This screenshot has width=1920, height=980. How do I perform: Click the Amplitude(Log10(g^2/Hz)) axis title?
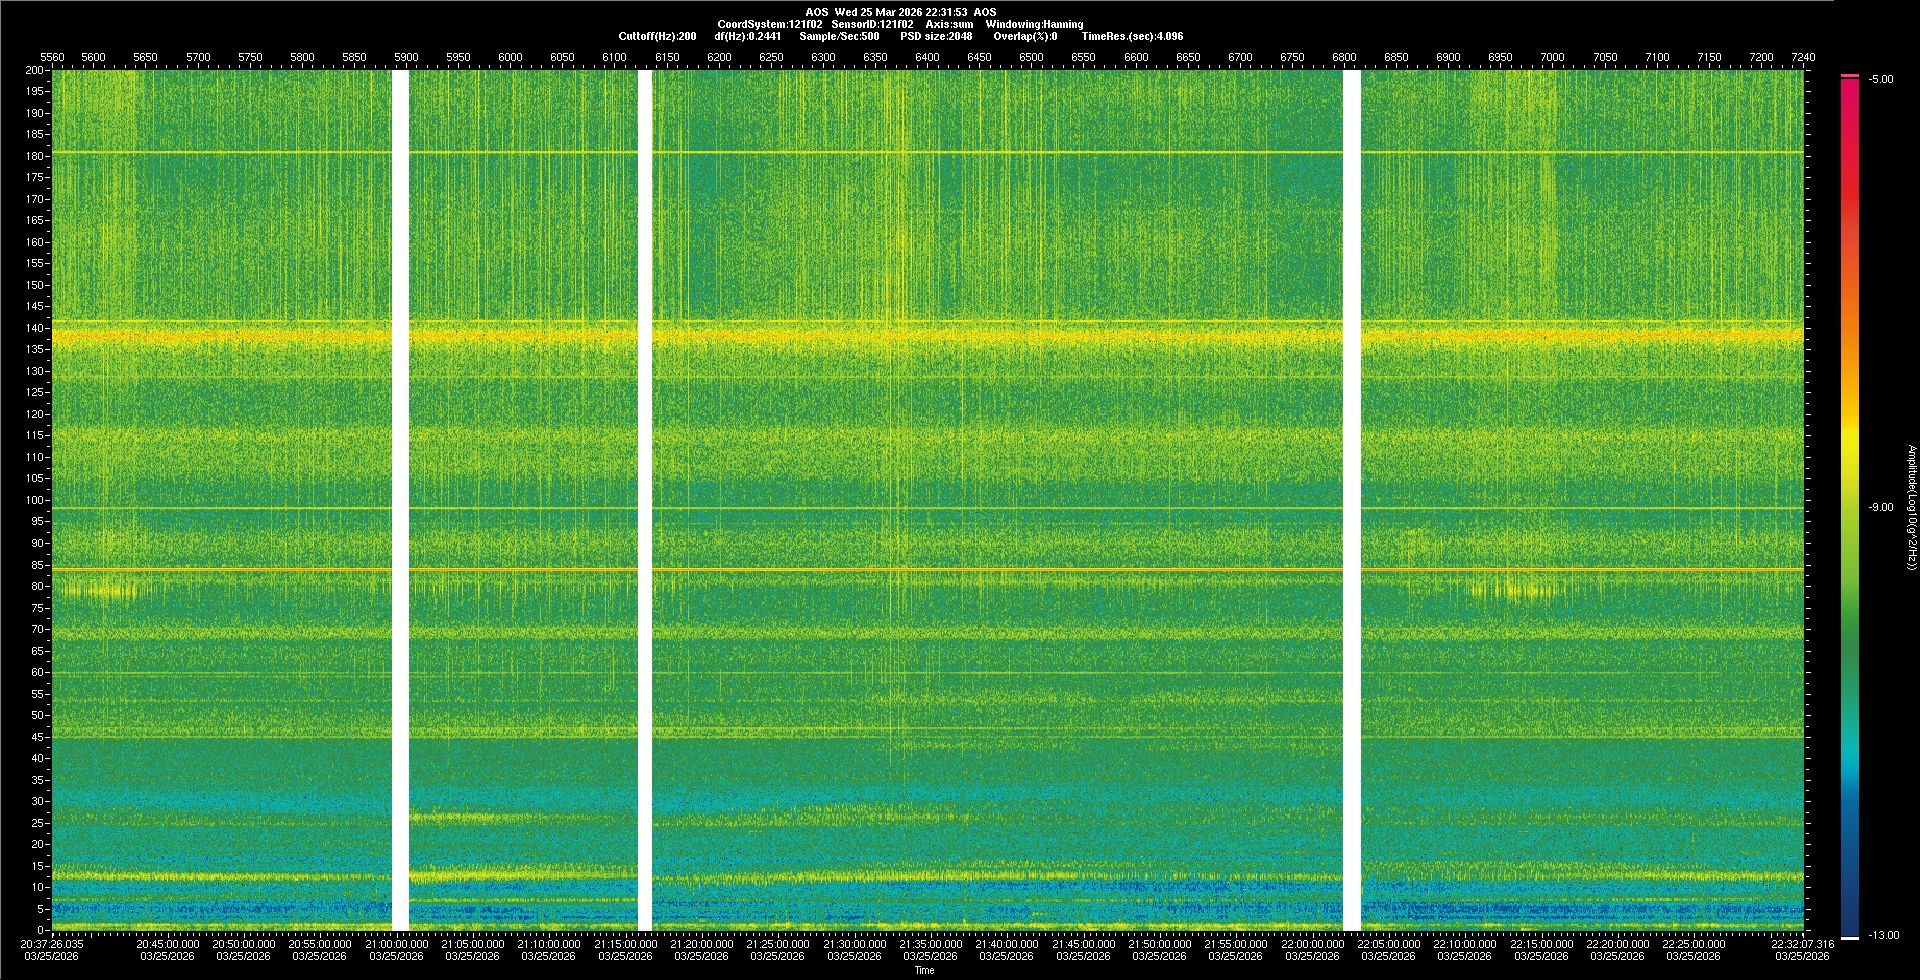[1911, 508]
